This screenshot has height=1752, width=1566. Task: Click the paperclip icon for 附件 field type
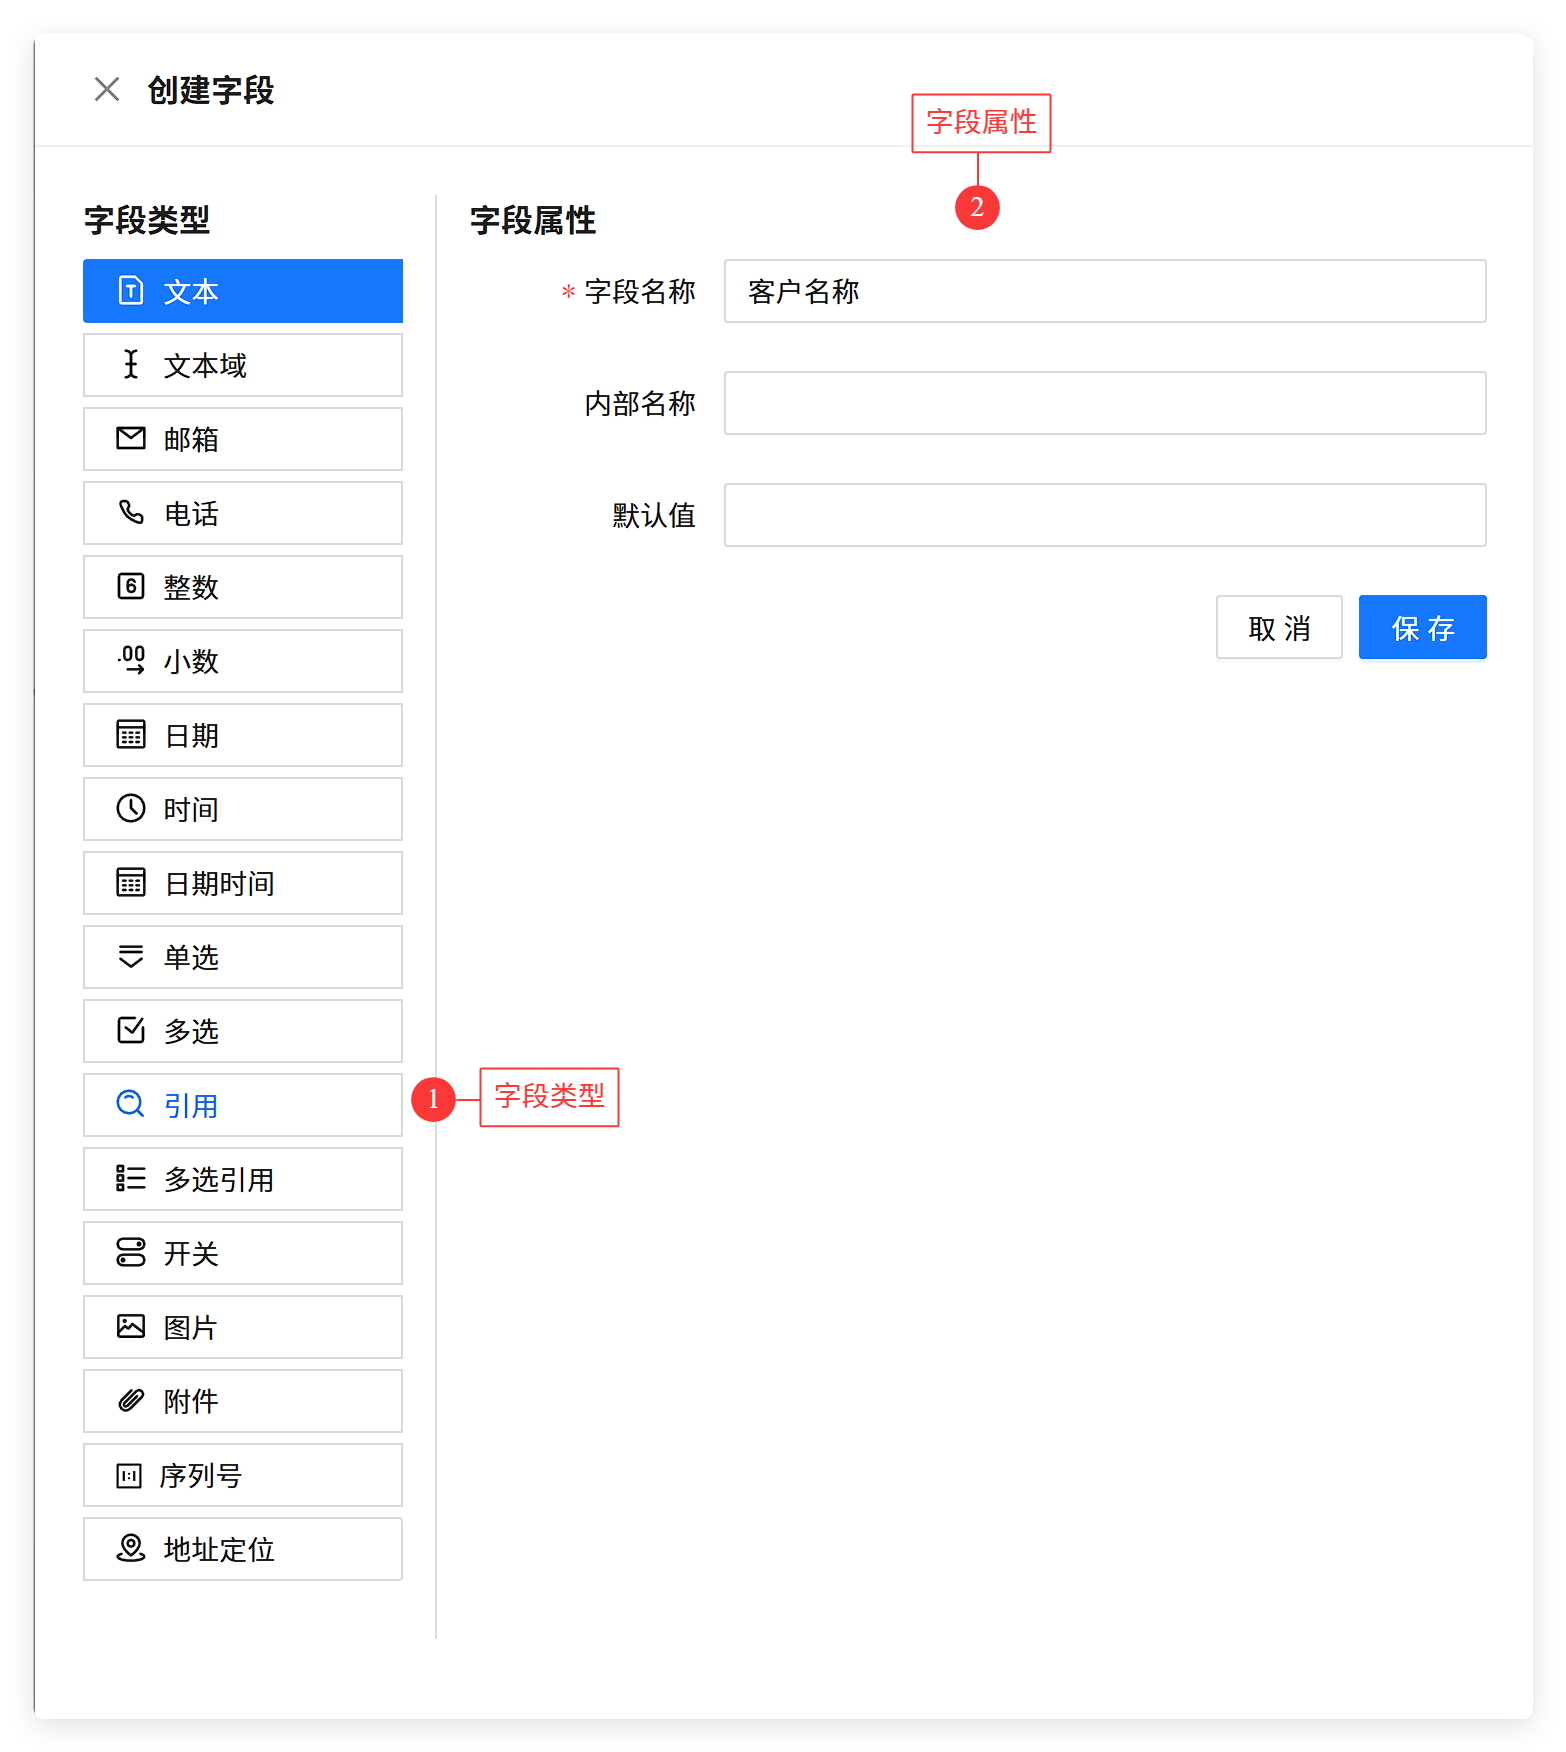pos(131,1400)
